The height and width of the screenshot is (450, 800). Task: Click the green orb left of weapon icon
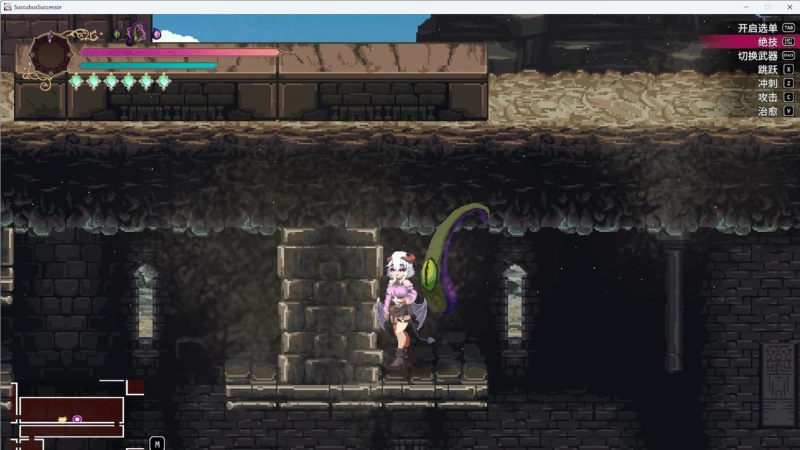117,35
